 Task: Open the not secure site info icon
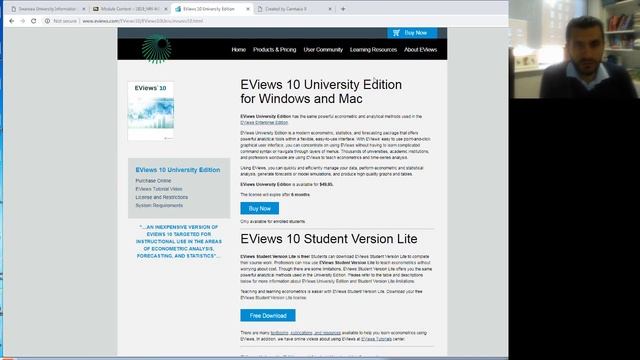[x=47, y=21]
